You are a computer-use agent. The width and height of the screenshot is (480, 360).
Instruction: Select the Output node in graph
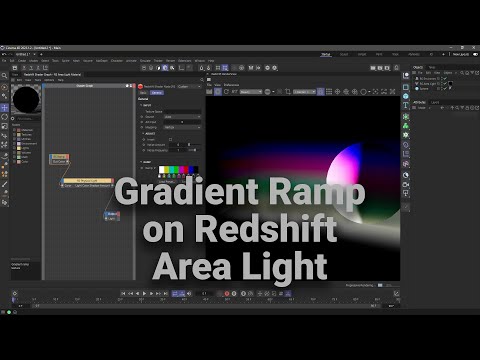112,216
